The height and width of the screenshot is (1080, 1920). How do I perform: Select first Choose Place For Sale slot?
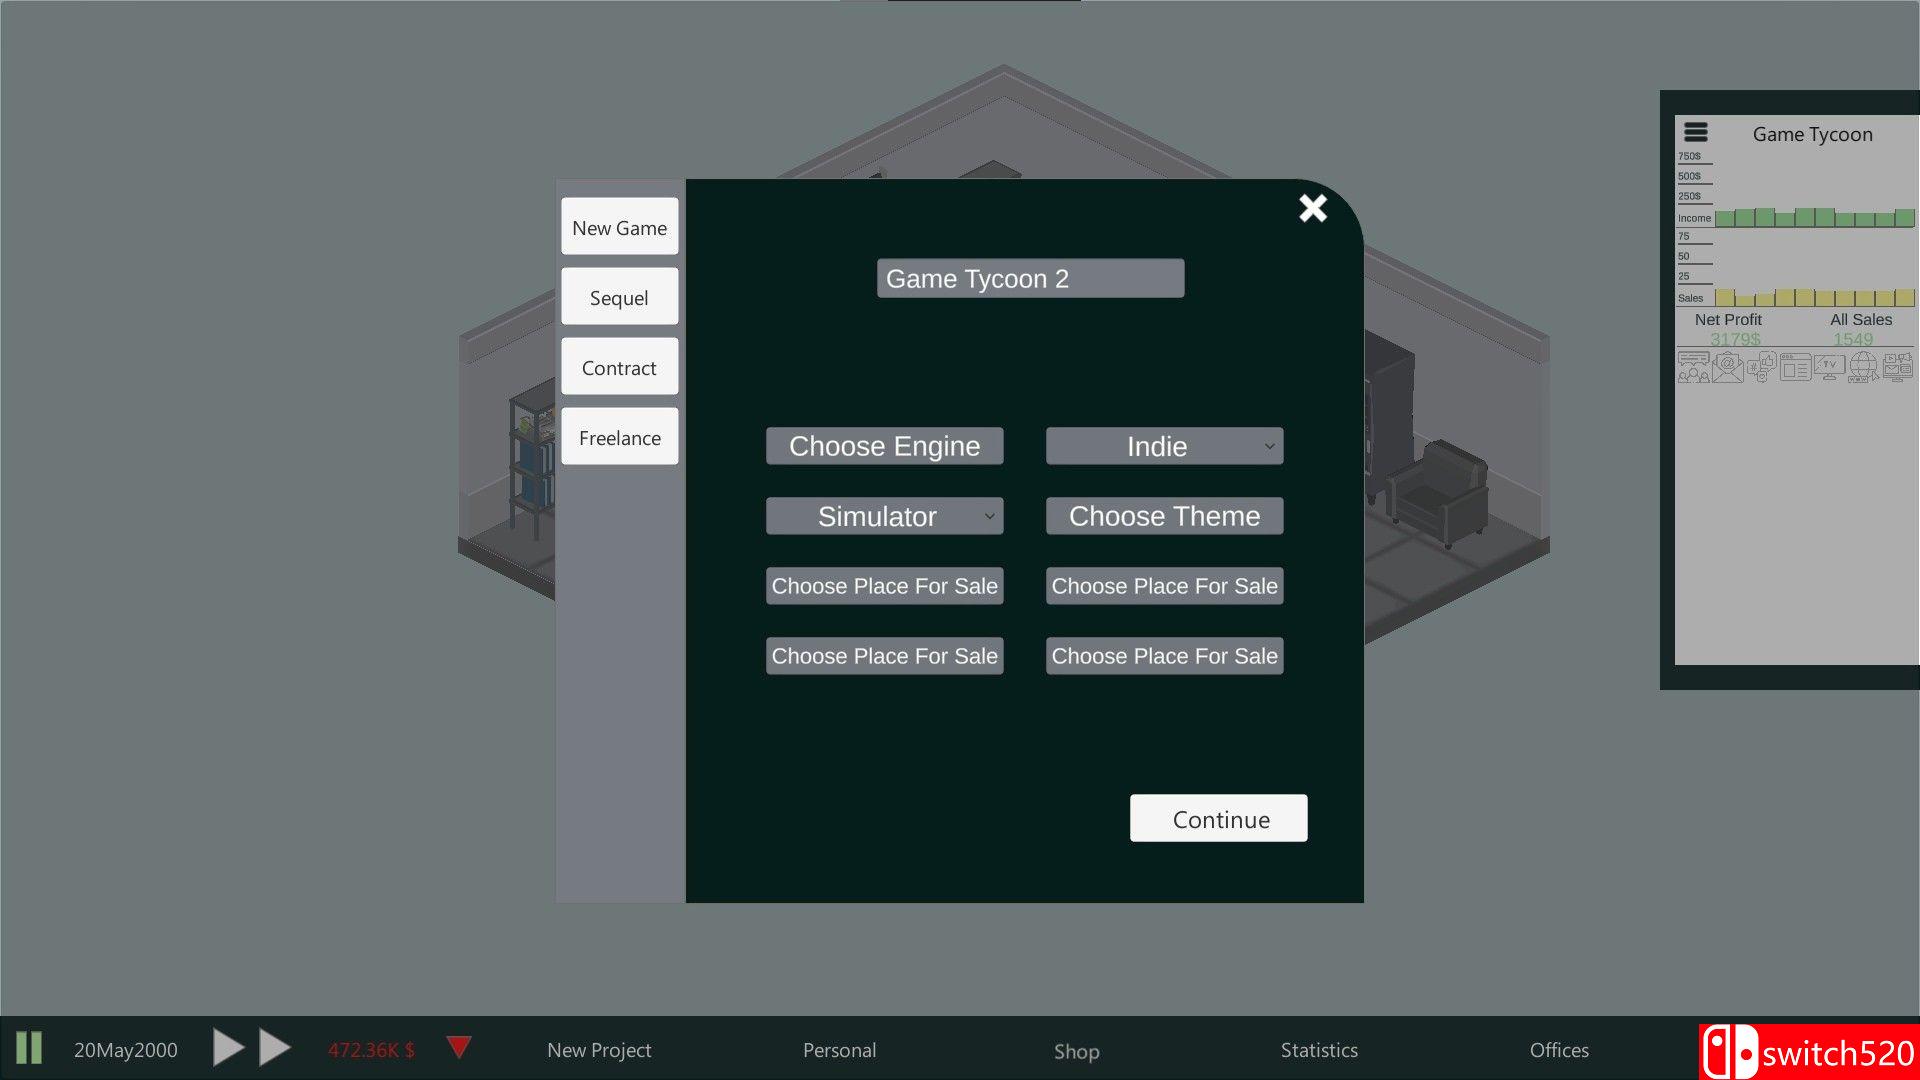884,585
